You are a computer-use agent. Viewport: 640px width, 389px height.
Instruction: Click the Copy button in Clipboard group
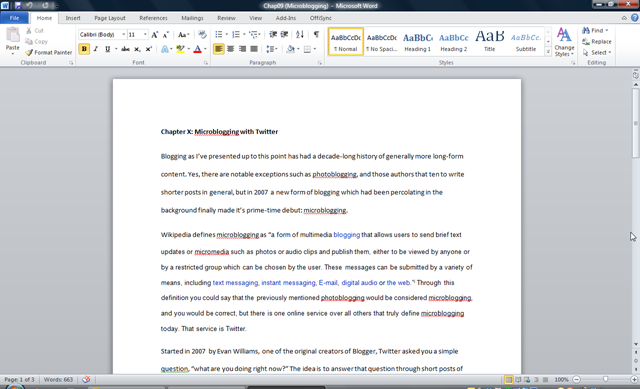pos(36,42)
